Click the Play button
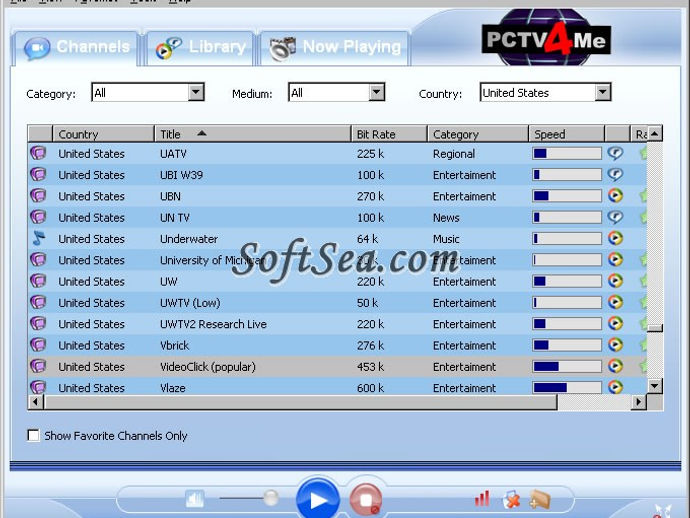Viewport: 690px width, 518px height. pos(318,500)
